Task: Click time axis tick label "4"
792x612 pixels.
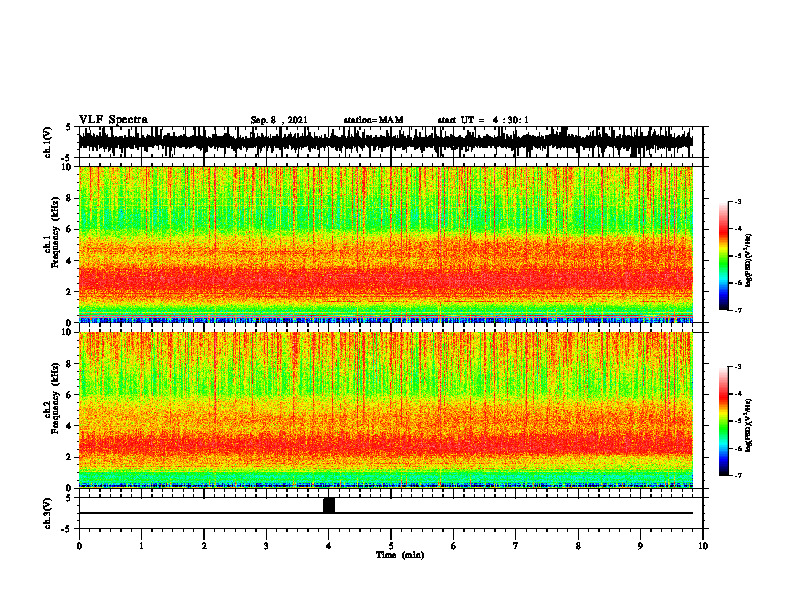Action: pyautogui.click(x=329, y=546)
